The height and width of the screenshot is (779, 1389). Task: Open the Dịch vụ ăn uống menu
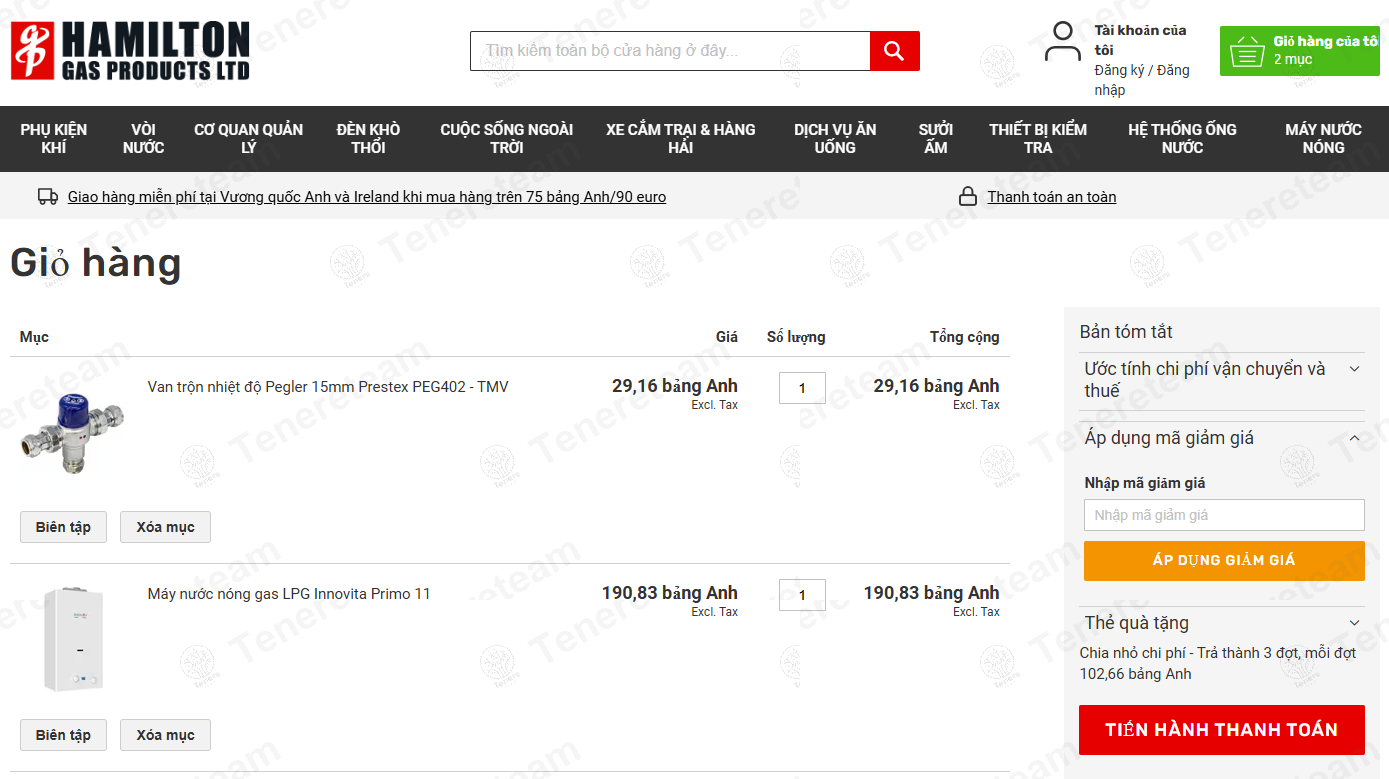click(x=835, y=139)
